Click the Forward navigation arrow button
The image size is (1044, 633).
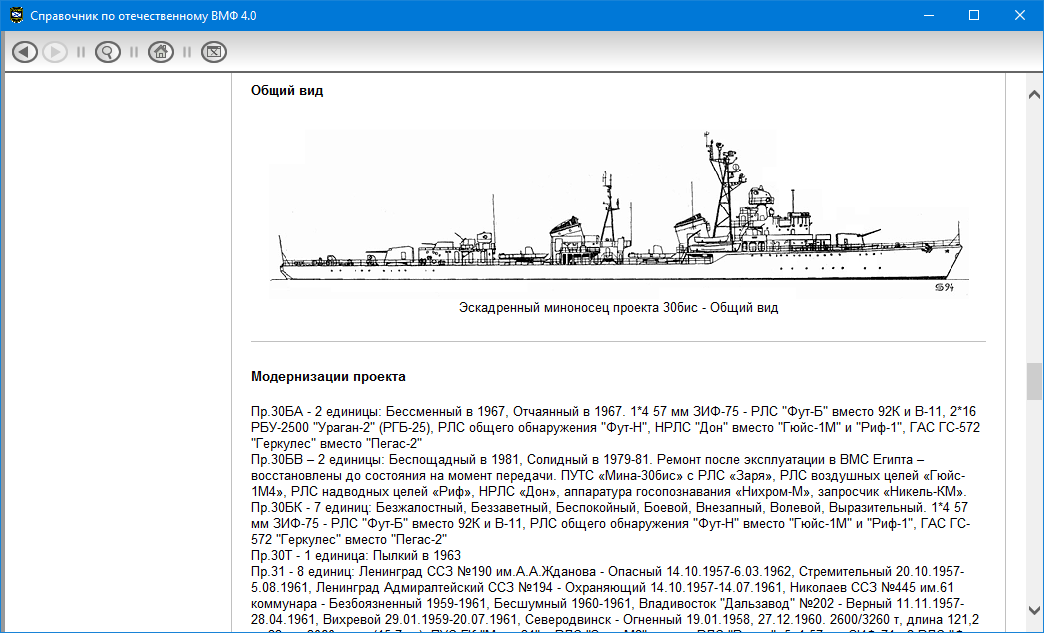(55, 52)
